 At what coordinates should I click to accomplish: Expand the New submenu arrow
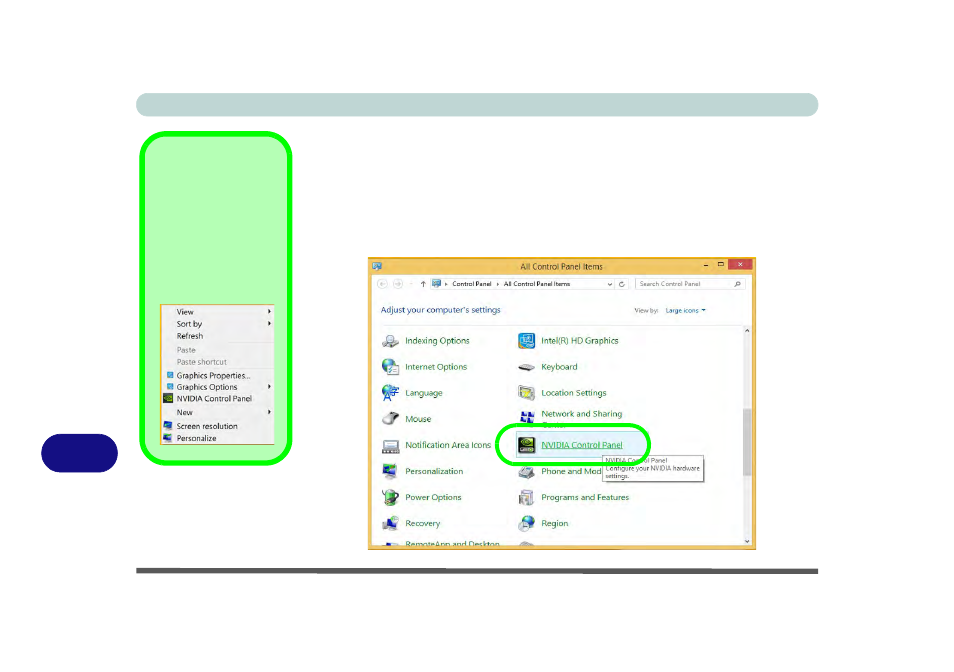270,412
